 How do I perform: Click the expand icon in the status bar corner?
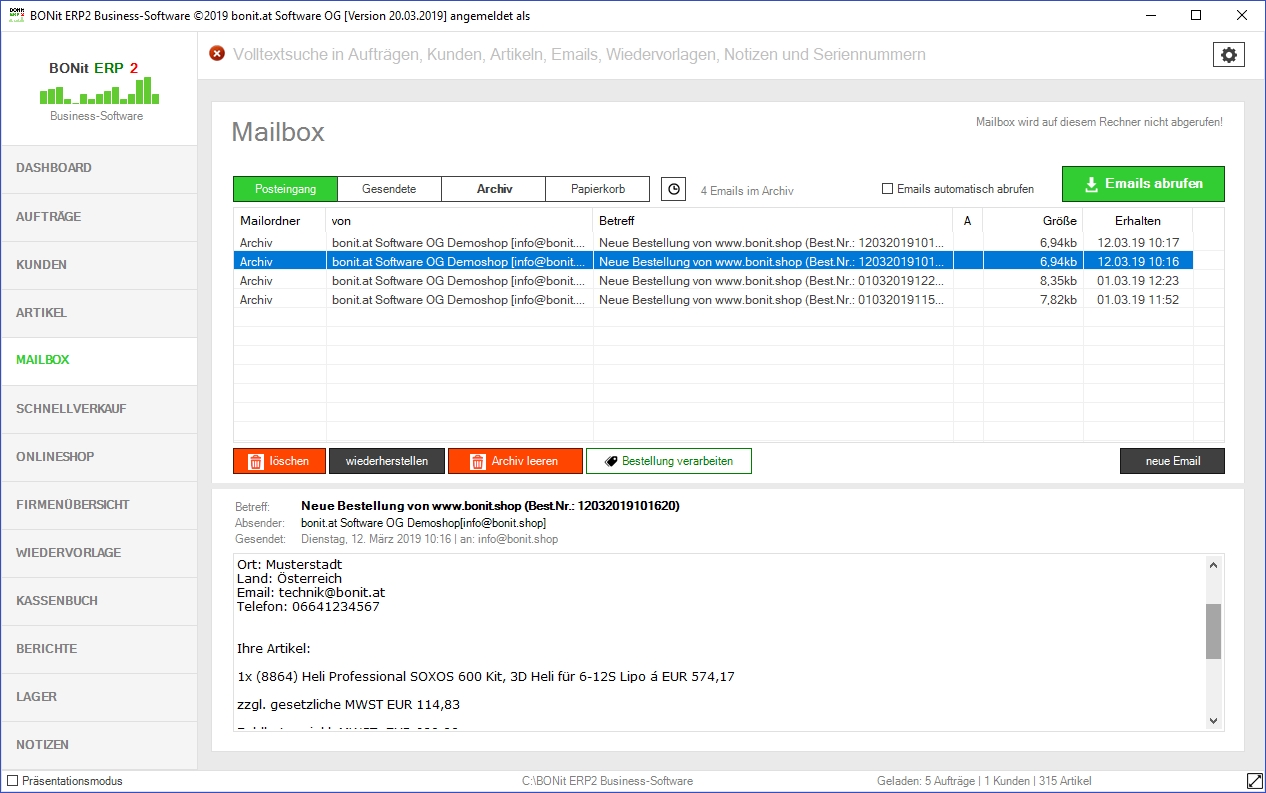[1254, 780]
